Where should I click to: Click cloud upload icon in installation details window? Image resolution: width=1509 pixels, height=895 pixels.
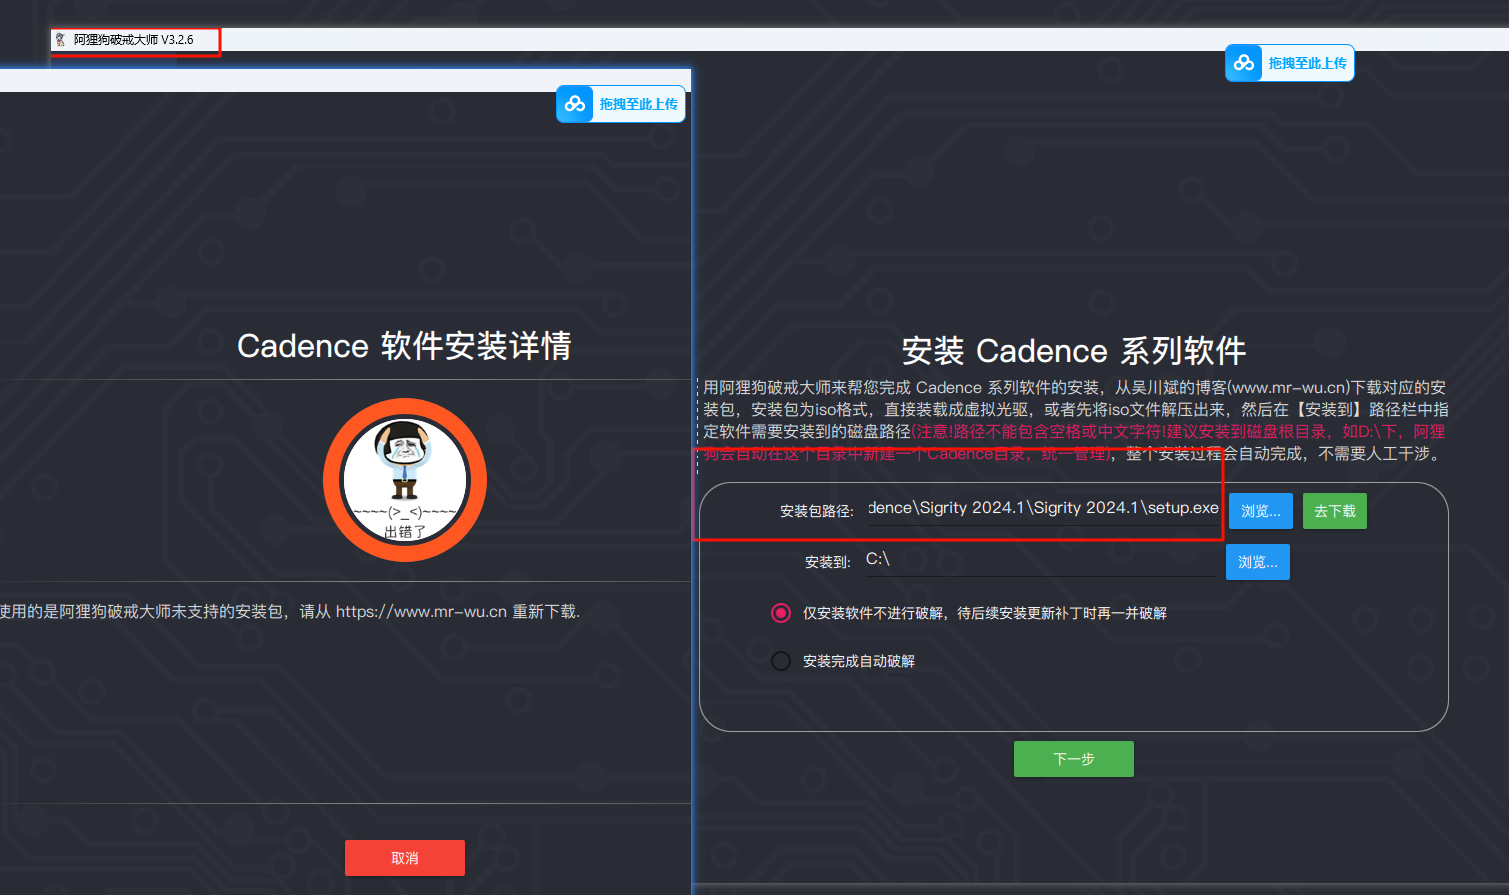[575, 104]
